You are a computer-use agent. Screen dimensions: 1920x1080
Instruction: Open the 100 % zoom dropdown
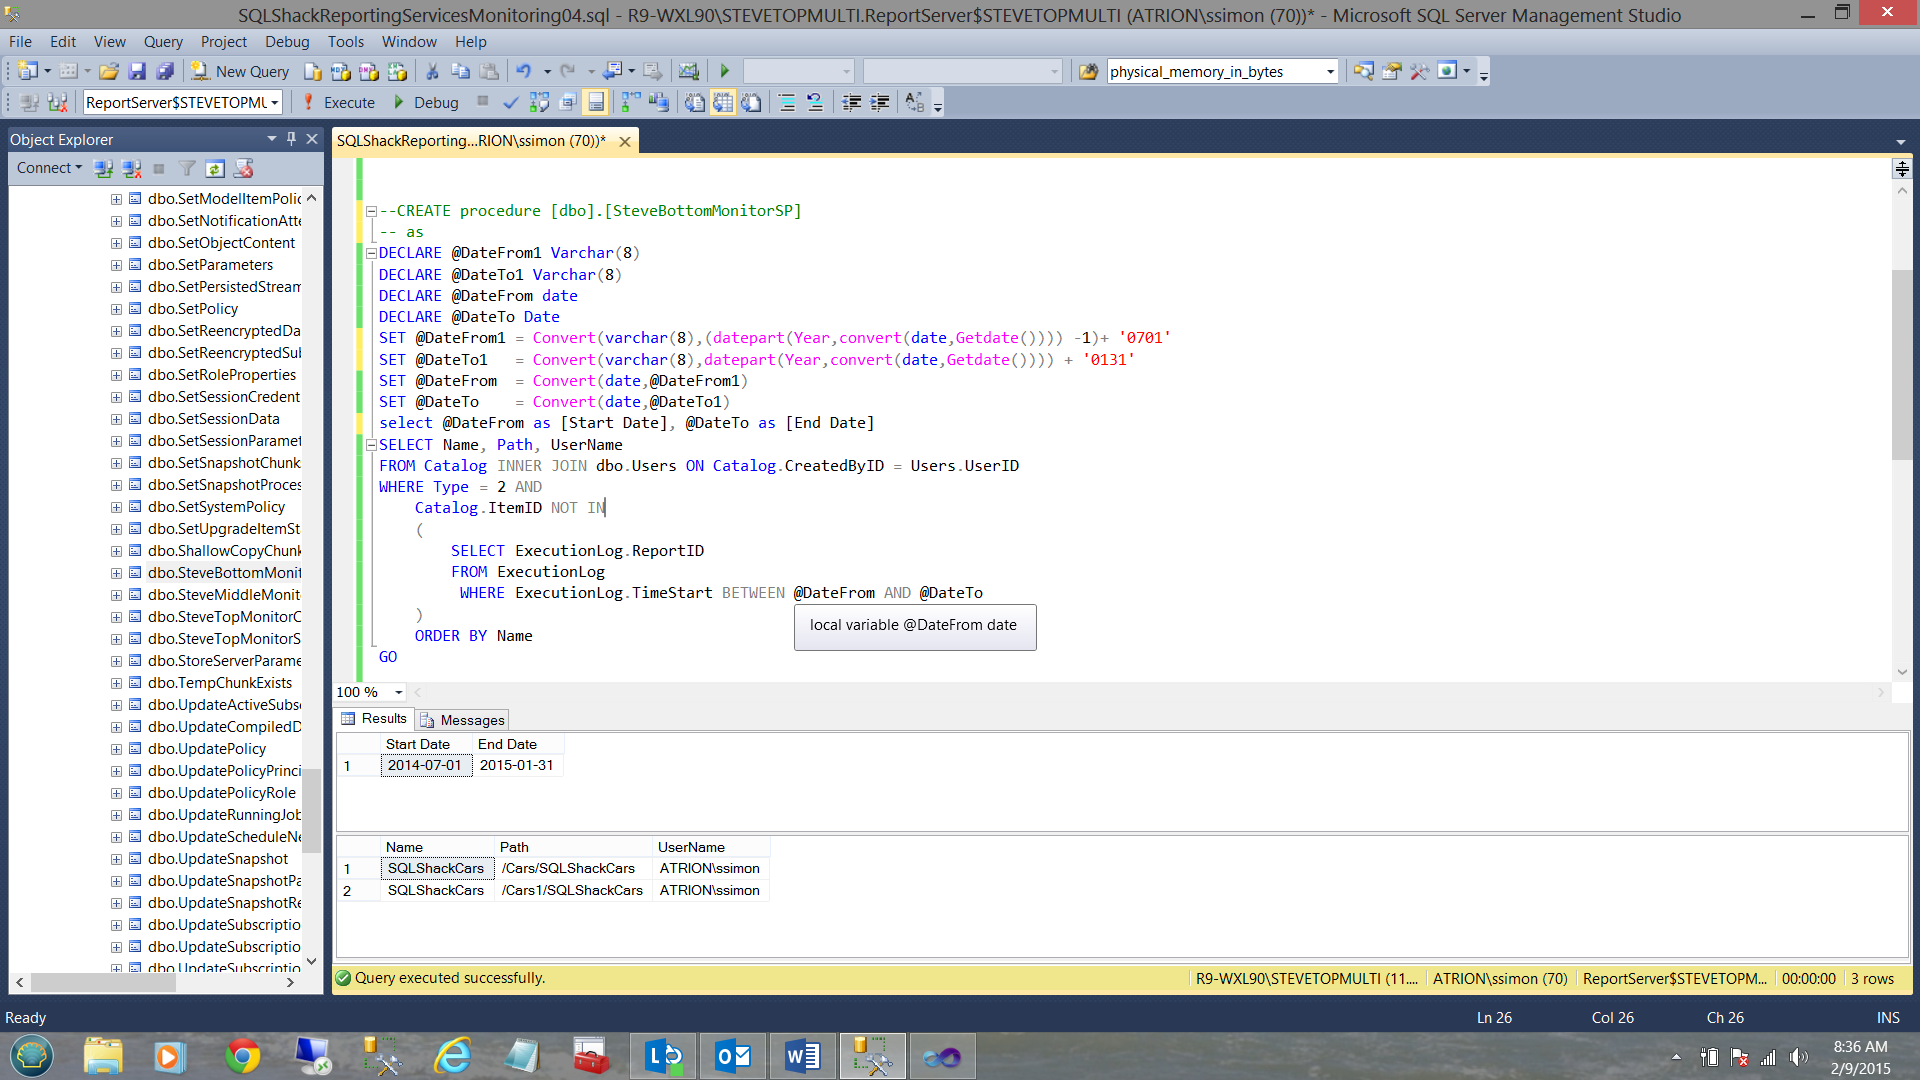pos(399,692)
